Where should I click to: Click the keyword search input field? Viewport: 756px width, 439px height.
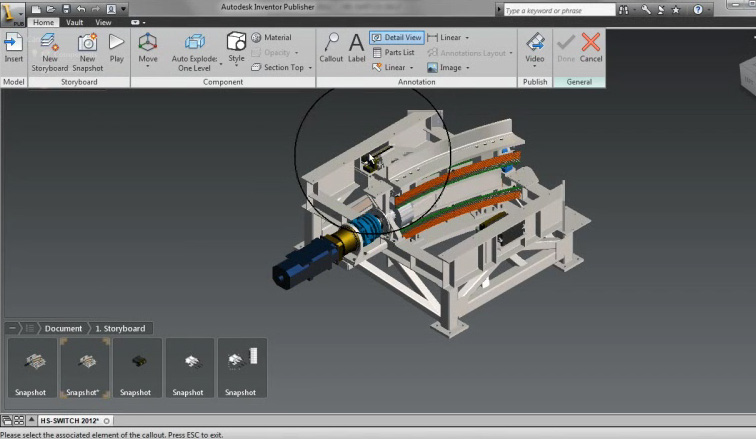click(562, 11)
